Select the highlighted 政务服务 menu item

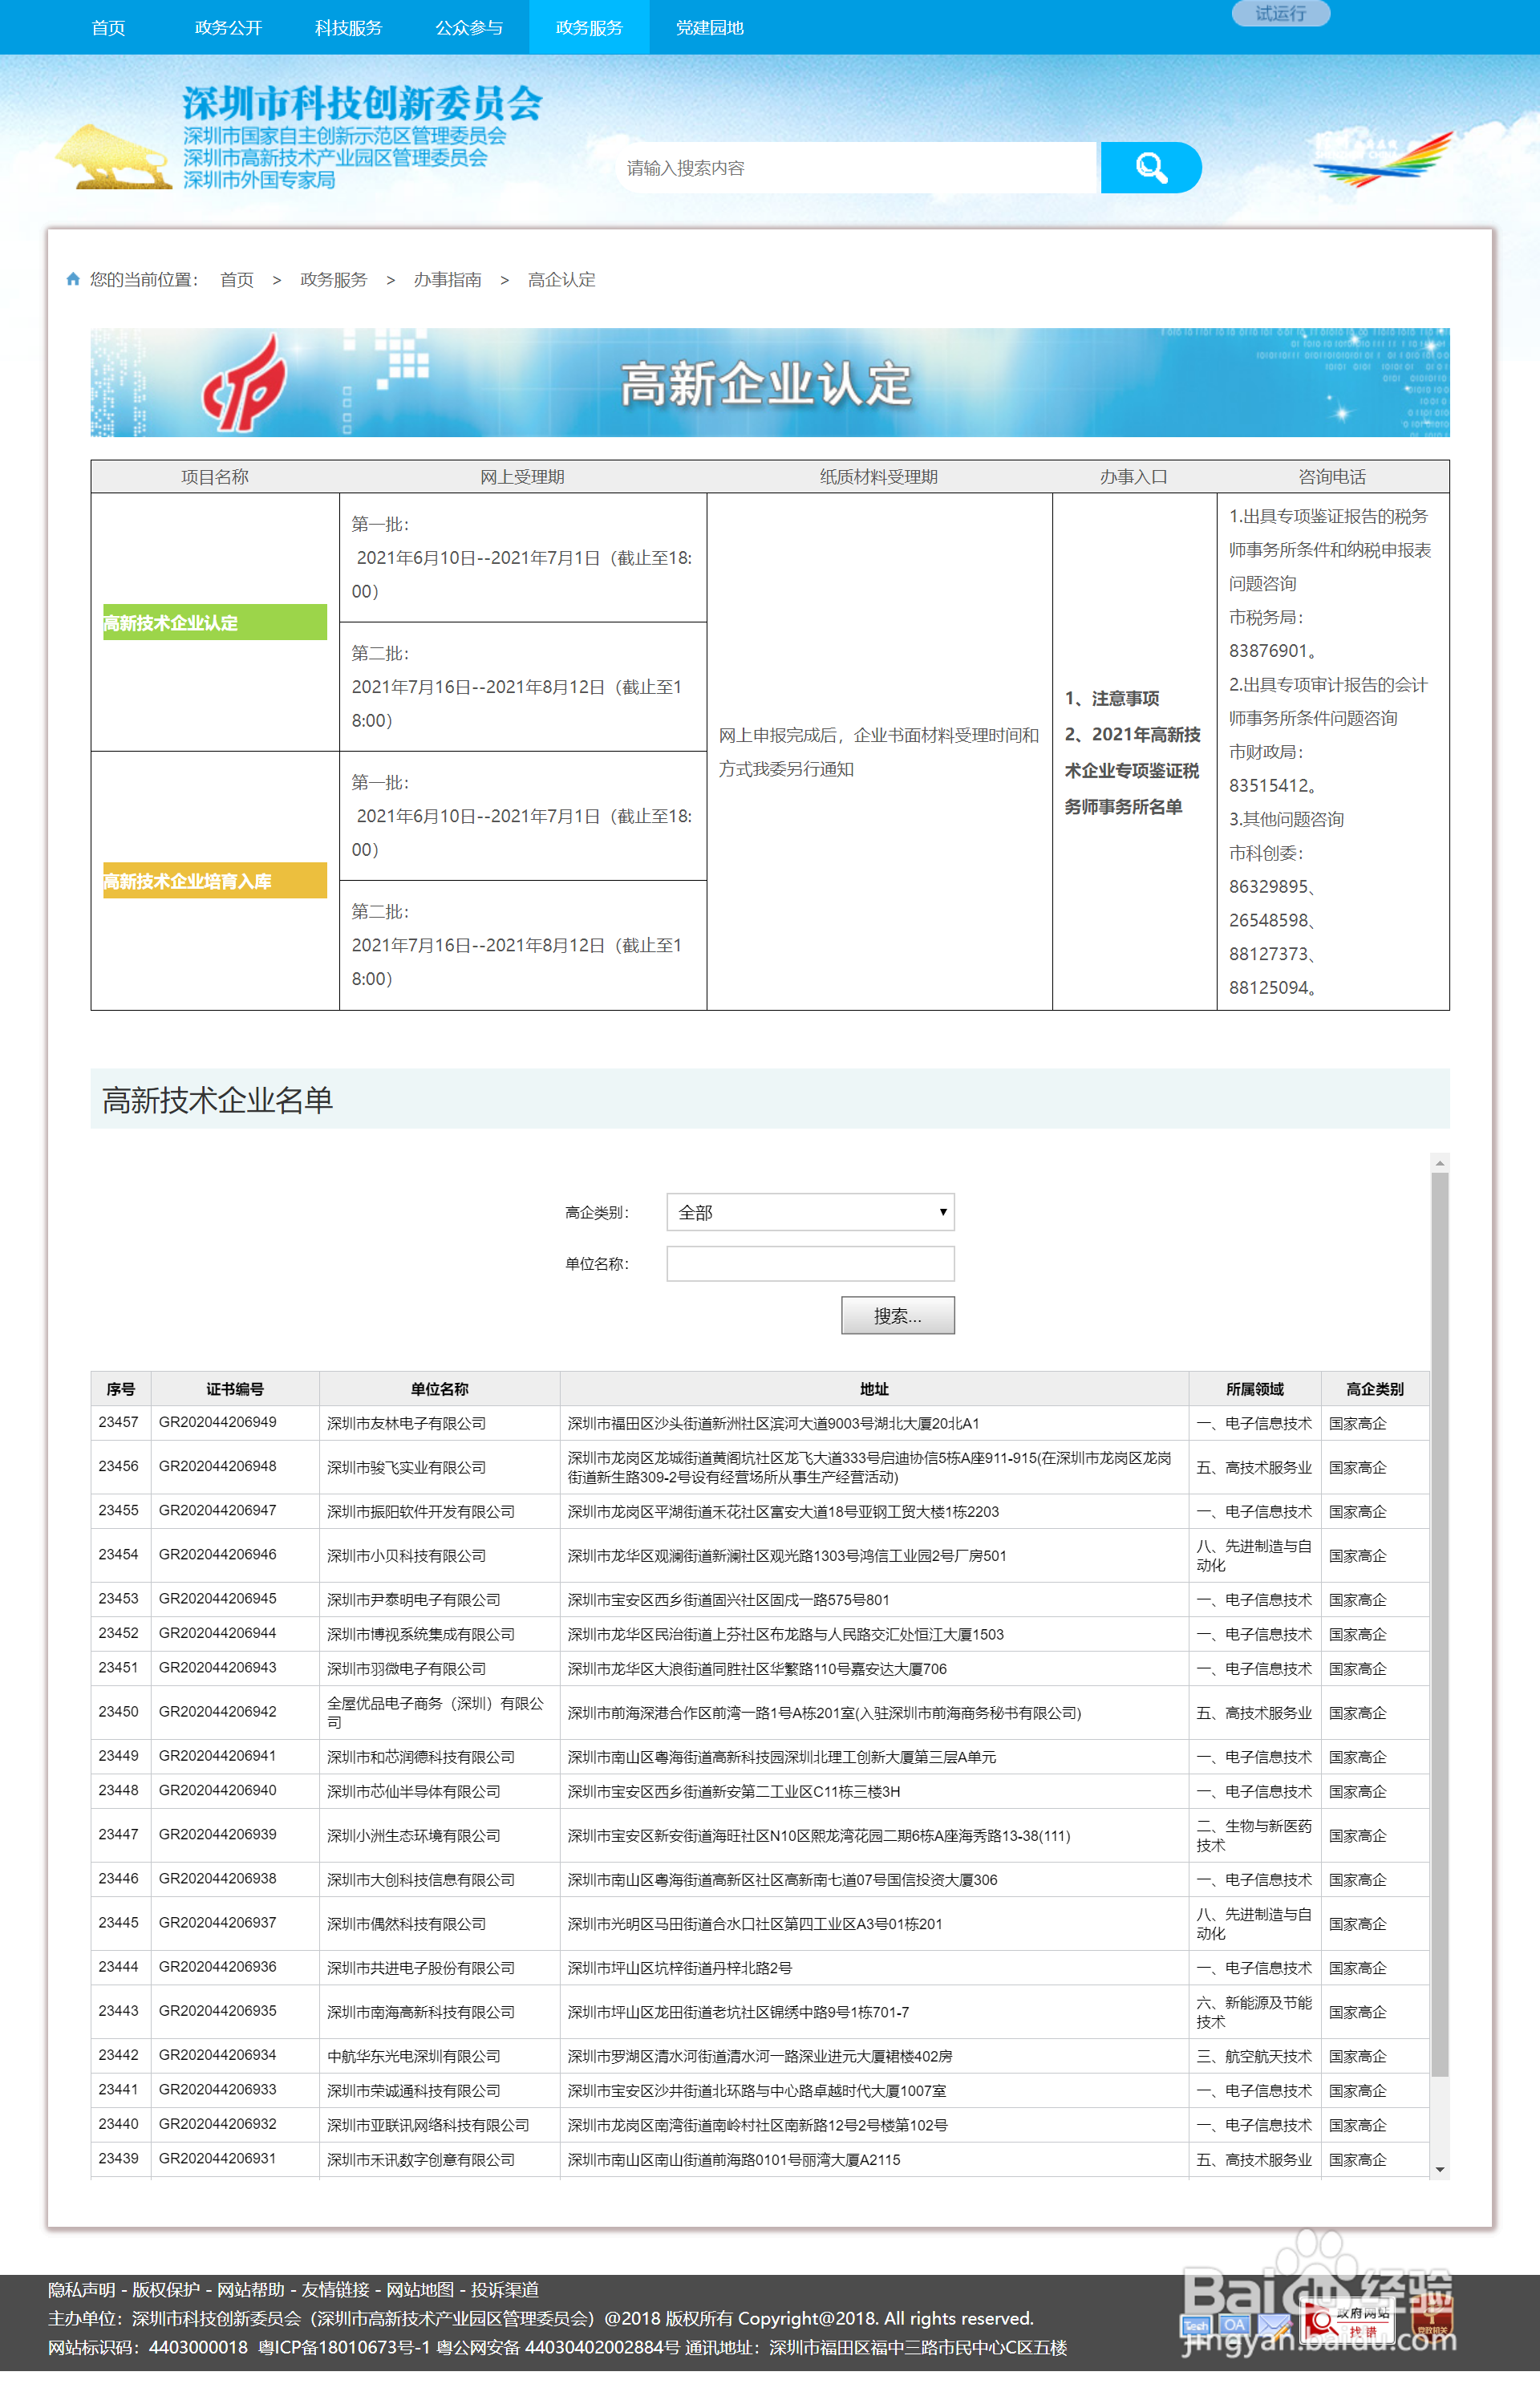point(589,27)
